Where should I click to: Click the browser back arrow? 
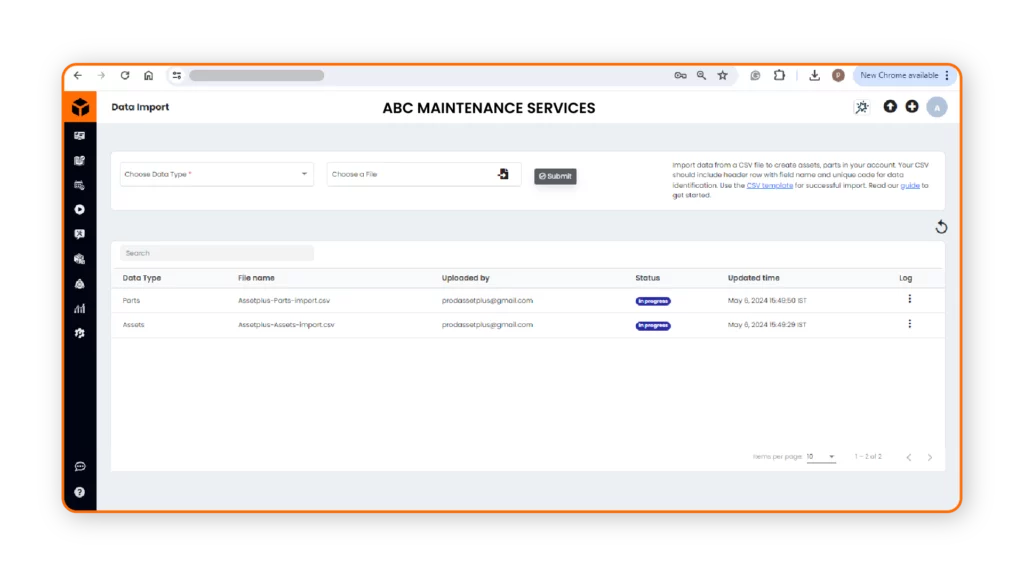coord(78,75)
